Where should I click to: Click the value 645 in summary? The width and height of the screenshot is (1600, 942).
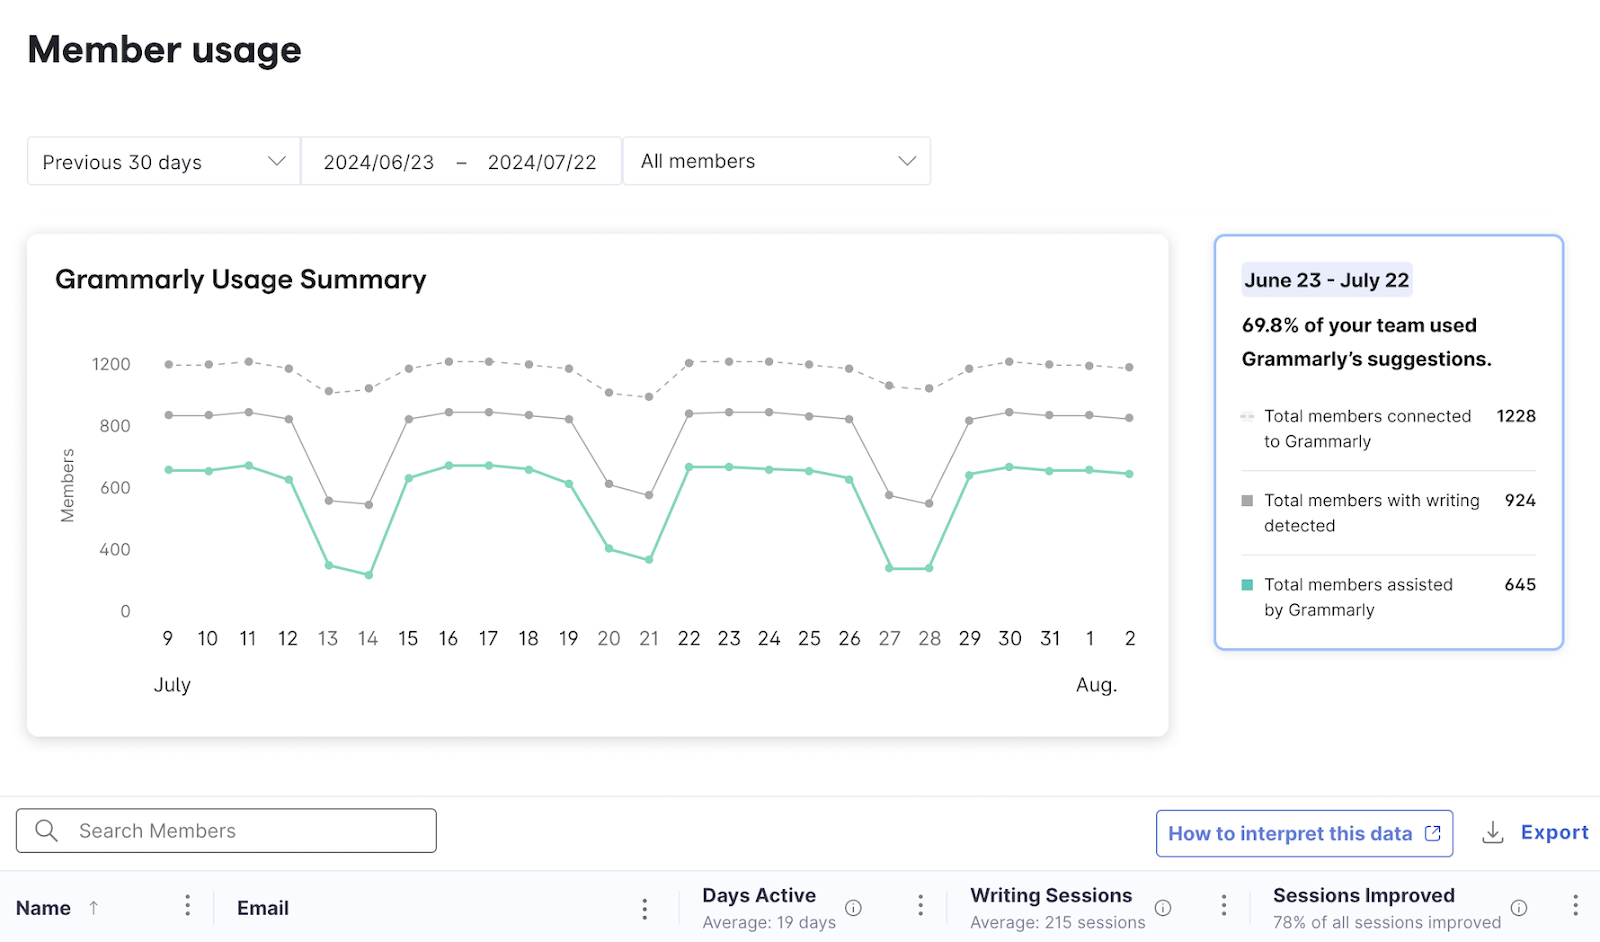click(x=1520, y=585)
